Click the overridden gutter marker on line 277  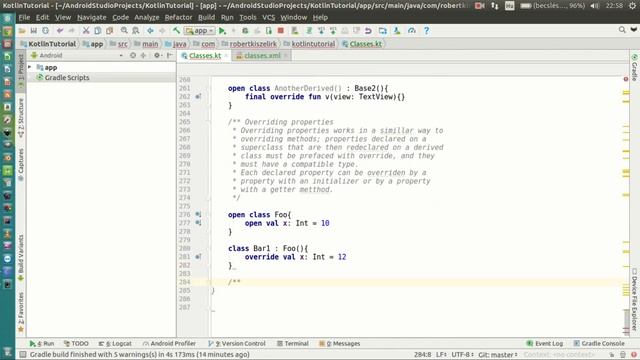pyautogui.click(x=198, y=223)
